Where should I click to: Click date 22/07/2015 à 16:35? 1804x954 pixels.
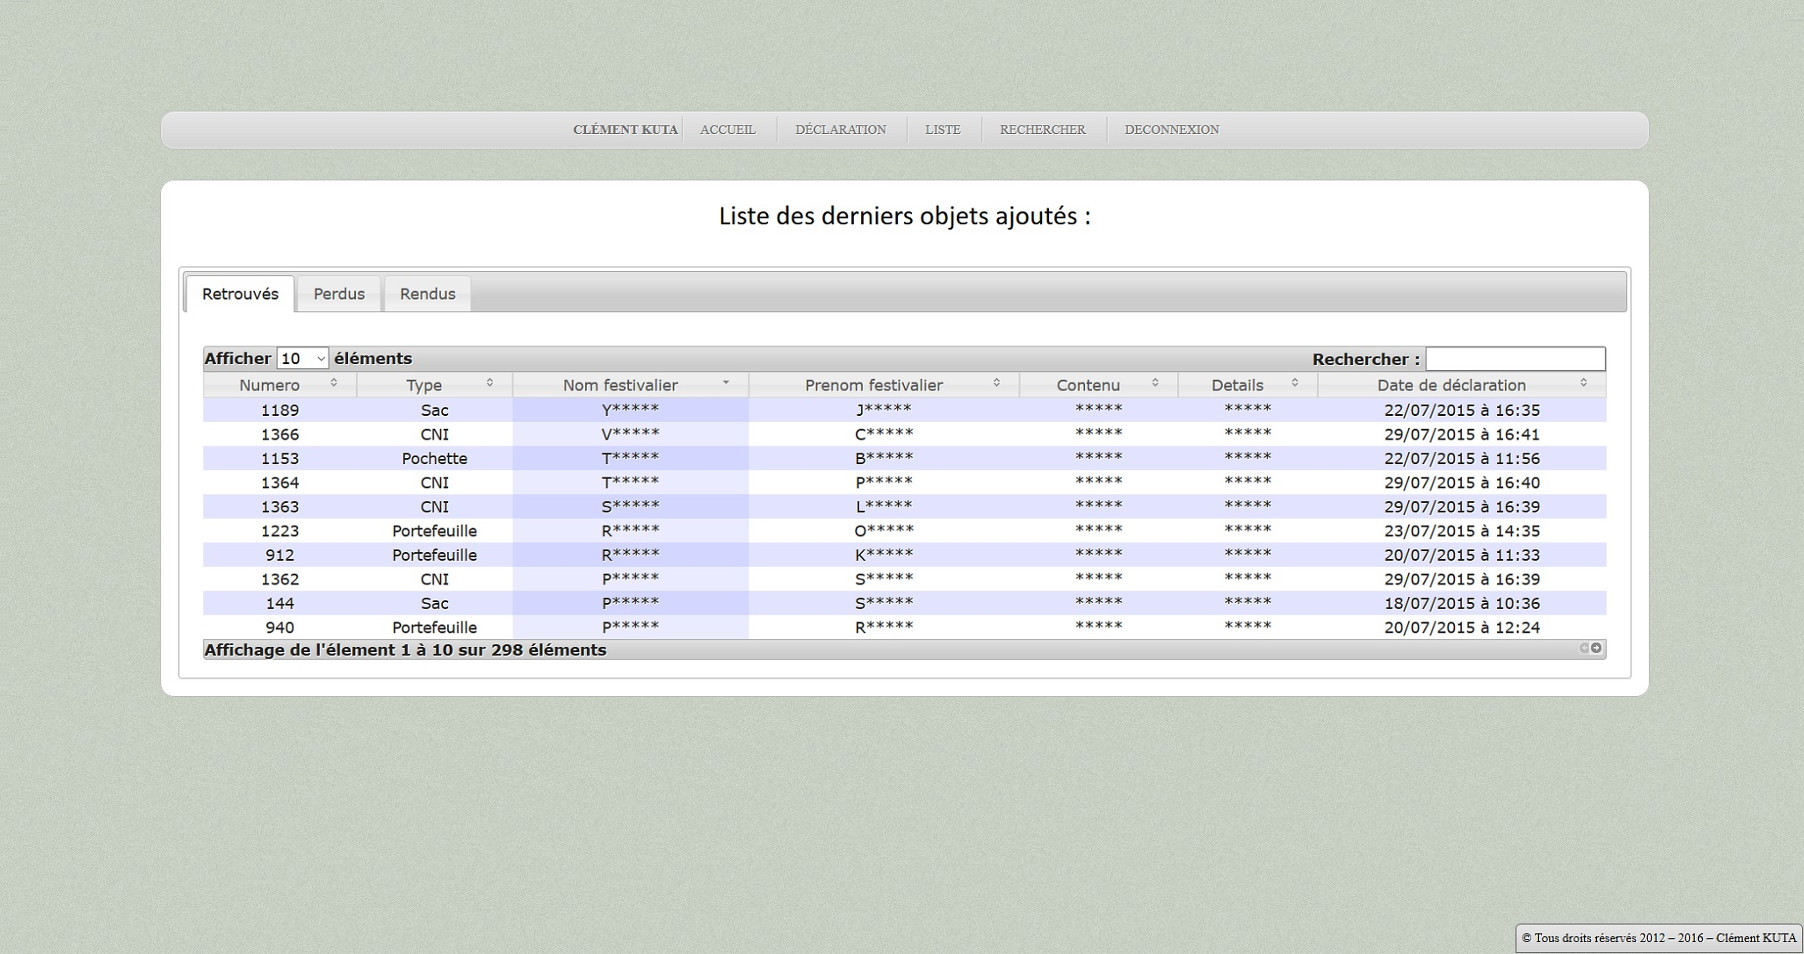coord(1462,410)
